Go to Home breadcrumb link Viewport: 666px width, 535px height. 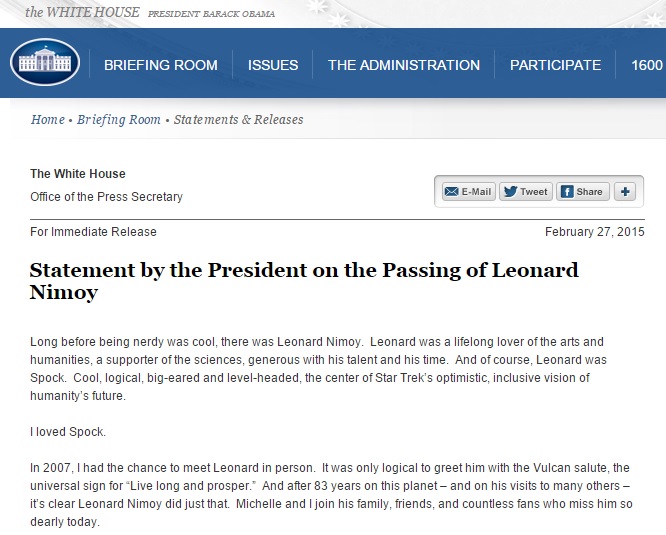tap(47, 120)
